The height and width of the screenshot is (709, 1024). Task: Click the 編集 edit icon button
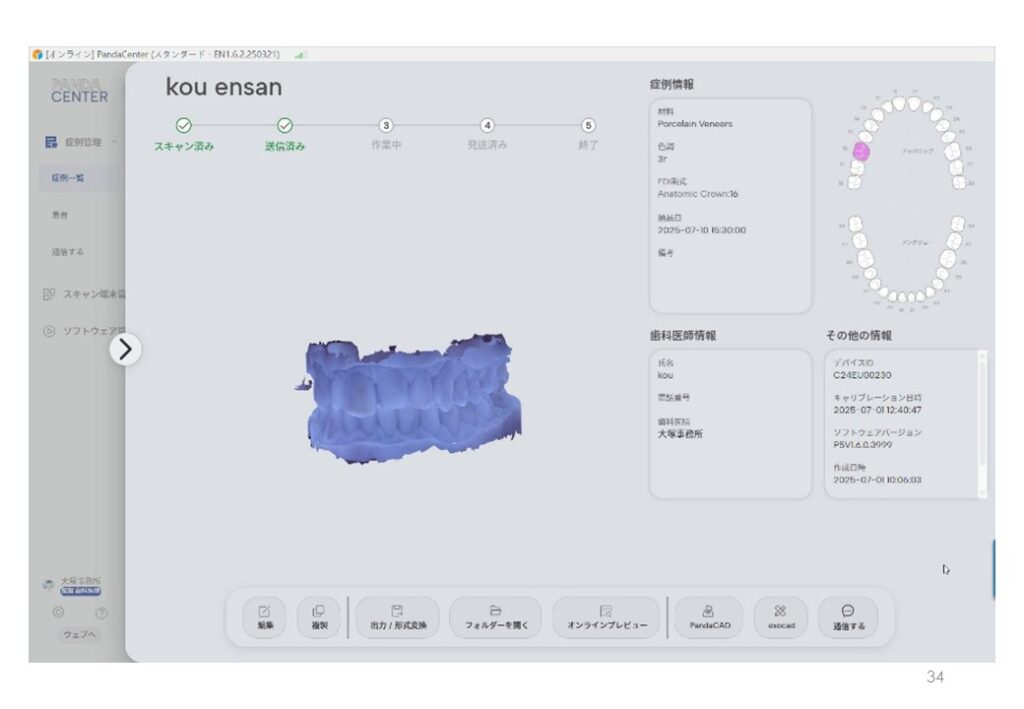264,617
